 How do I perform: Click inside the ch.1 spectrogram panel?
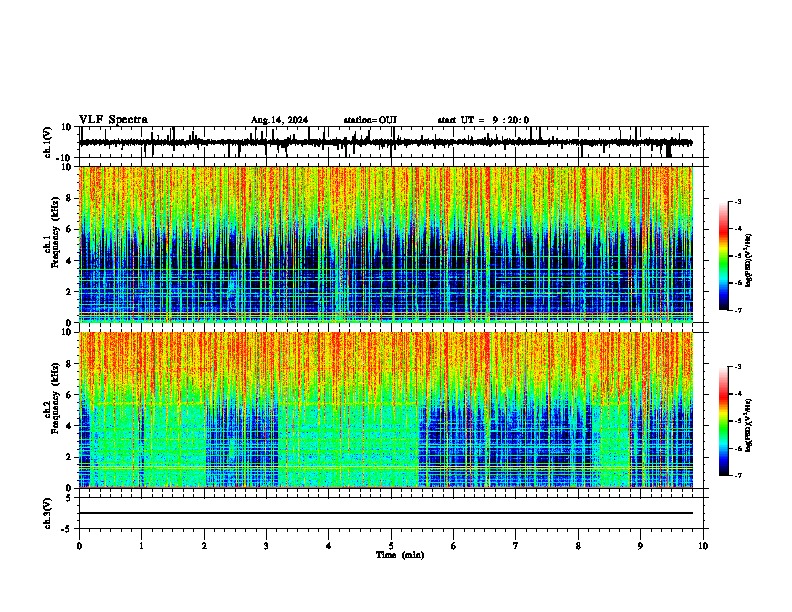(x=386, y=244)
